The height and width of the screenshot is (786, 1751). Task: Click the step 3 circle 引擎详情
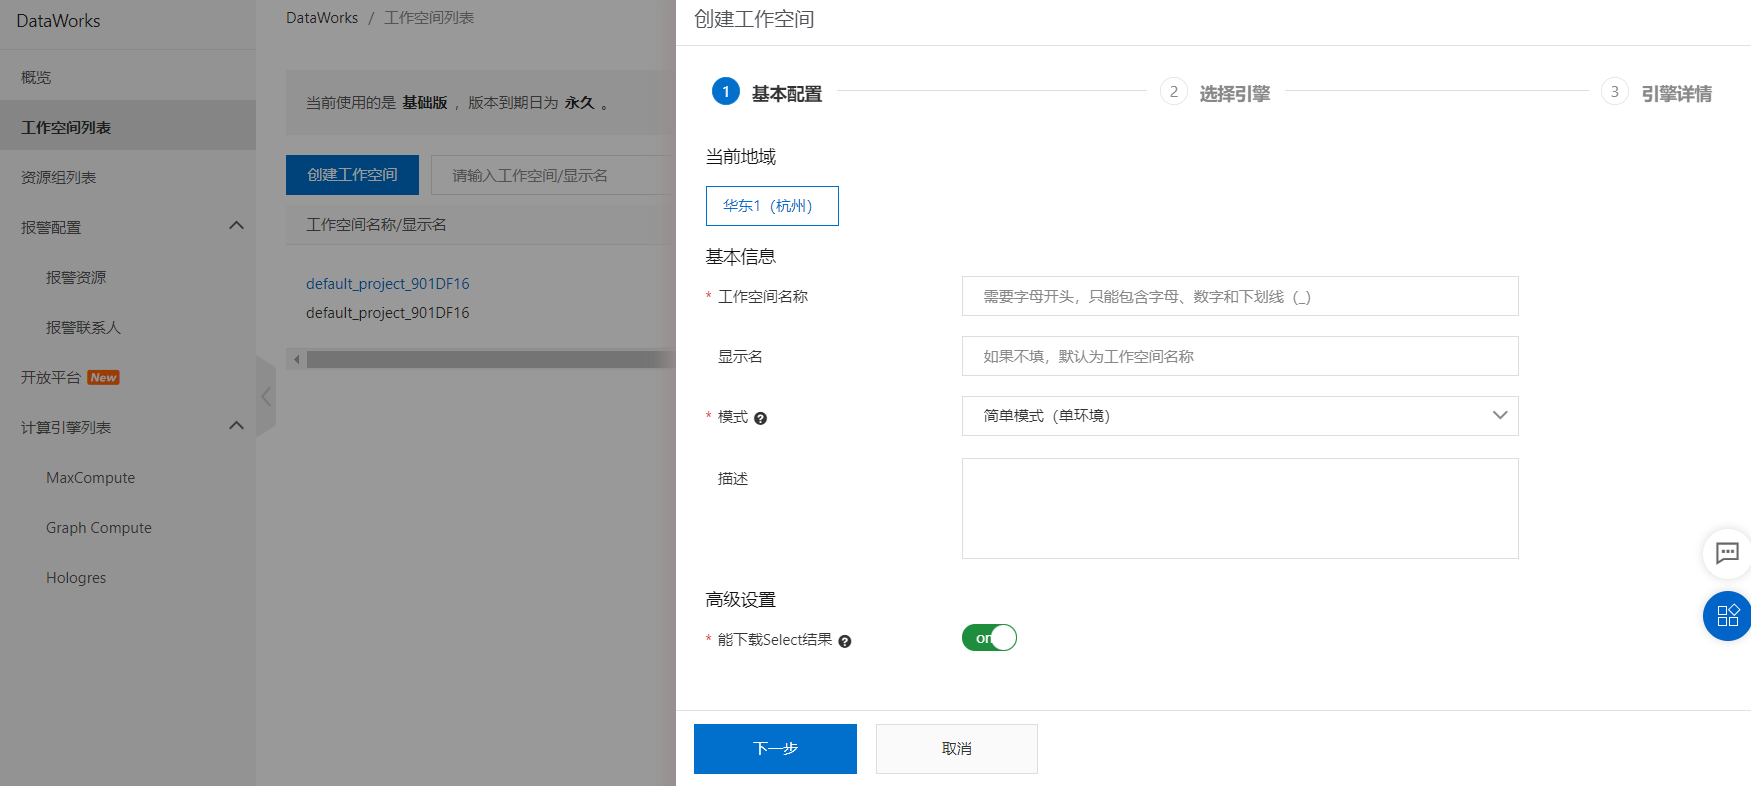[x=1614, y=91]
